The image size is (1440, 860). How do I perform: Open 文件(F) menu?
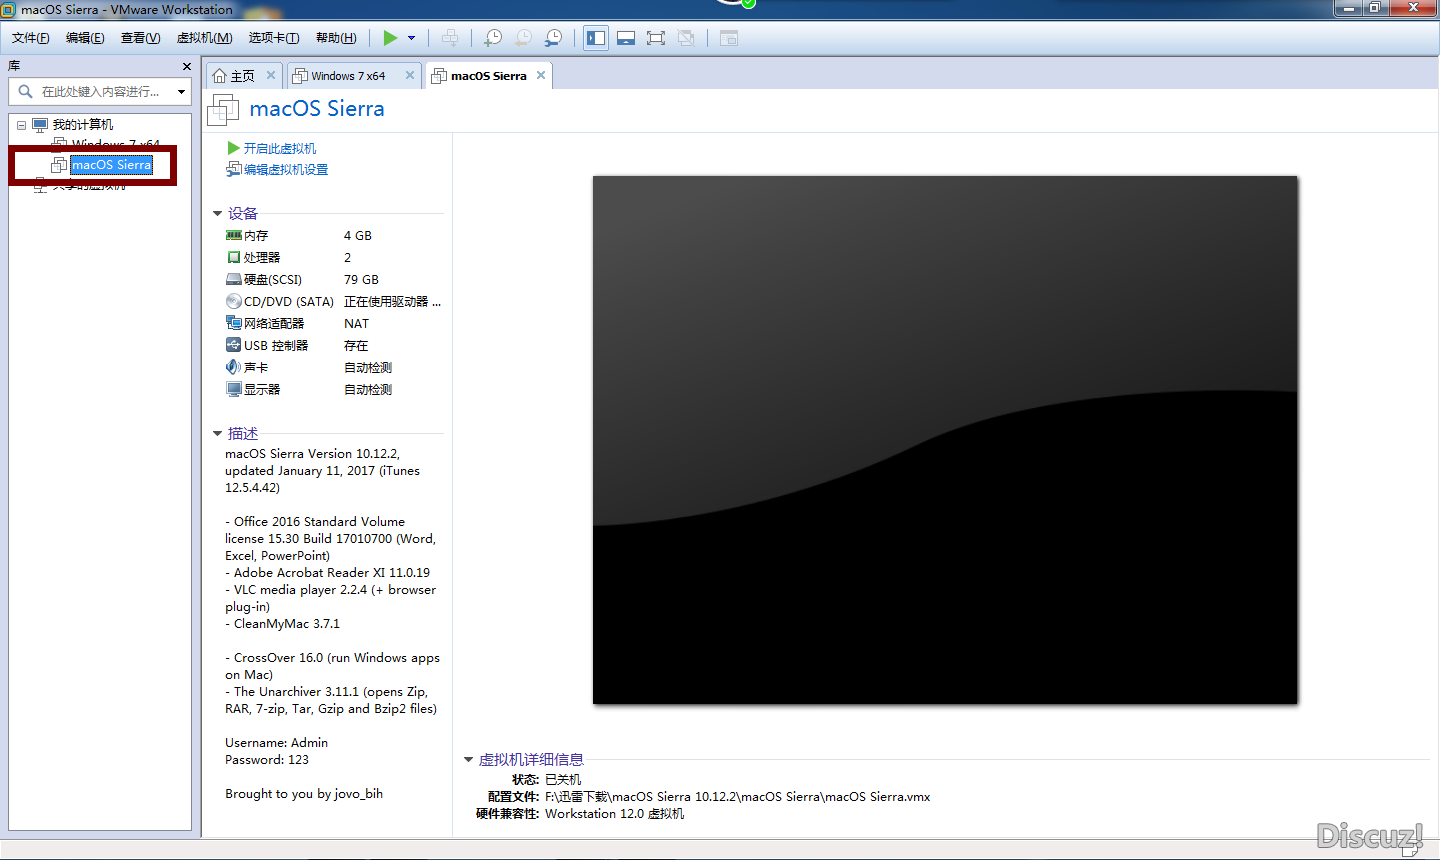[x=31, y=38]
